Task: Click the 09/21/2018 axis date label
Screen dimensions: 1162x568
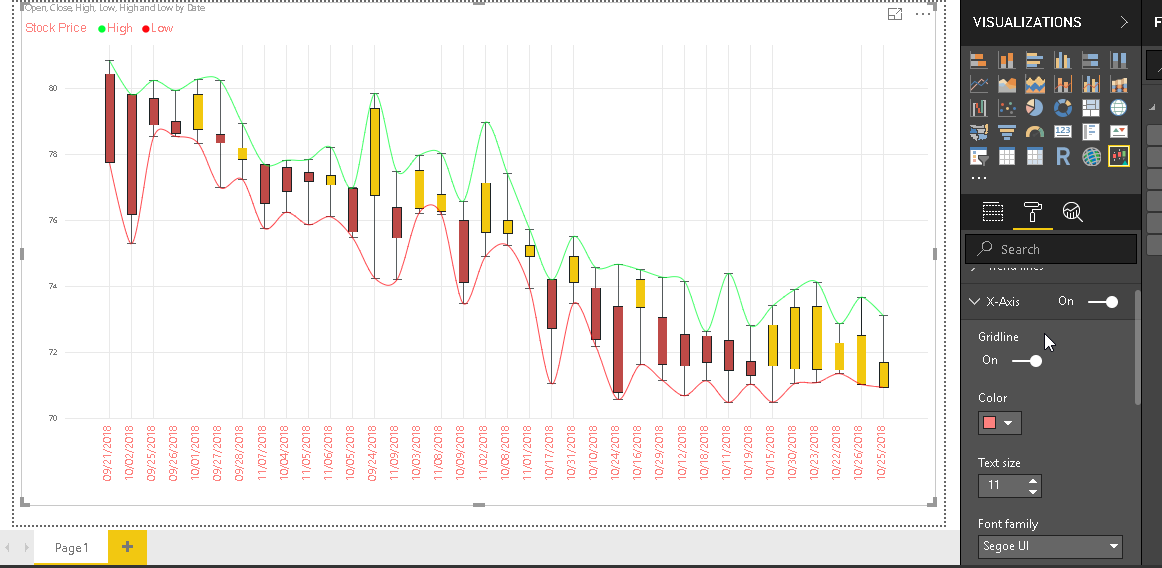Action: pyautogui.click(x=109, y=453)
